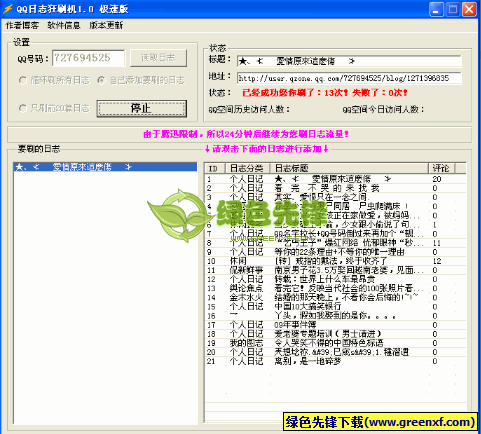Screen dimensions: 481x434
Task: Click the lightning app icon in title bar
Action: coord(8,9)
